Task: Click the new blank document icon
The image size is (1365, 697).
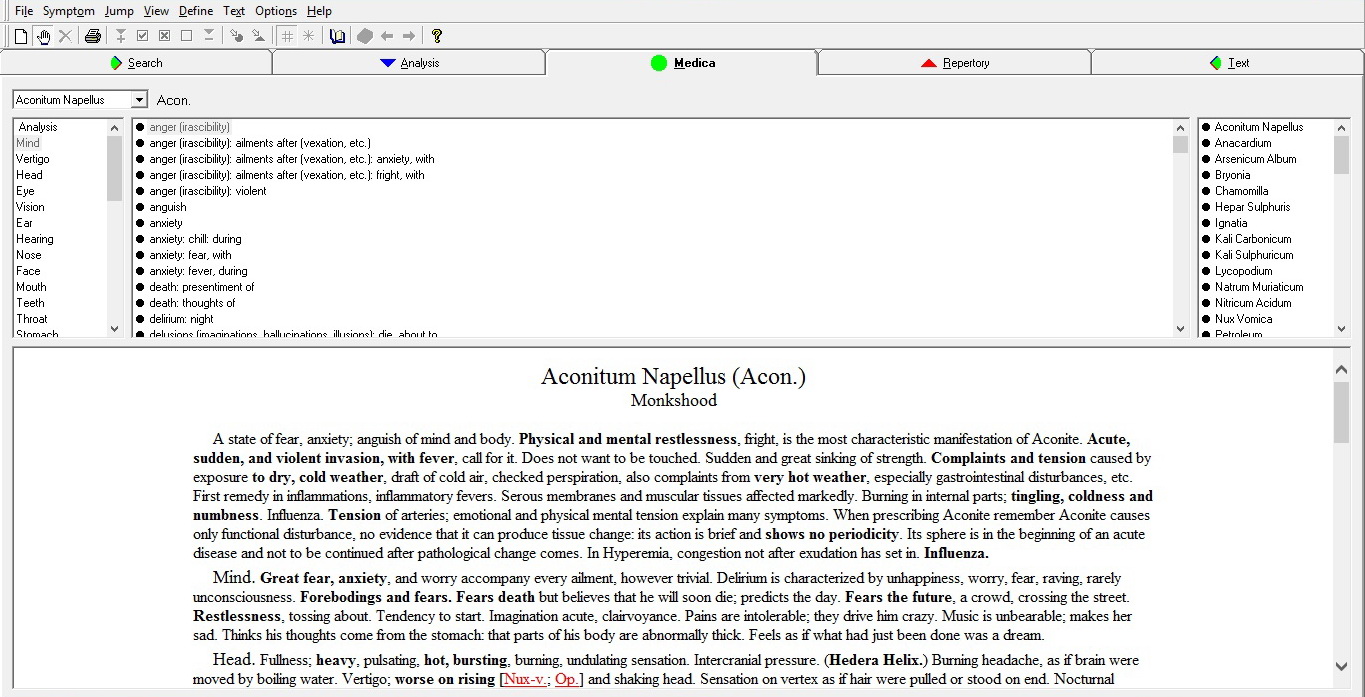Action: coord(20,36)
